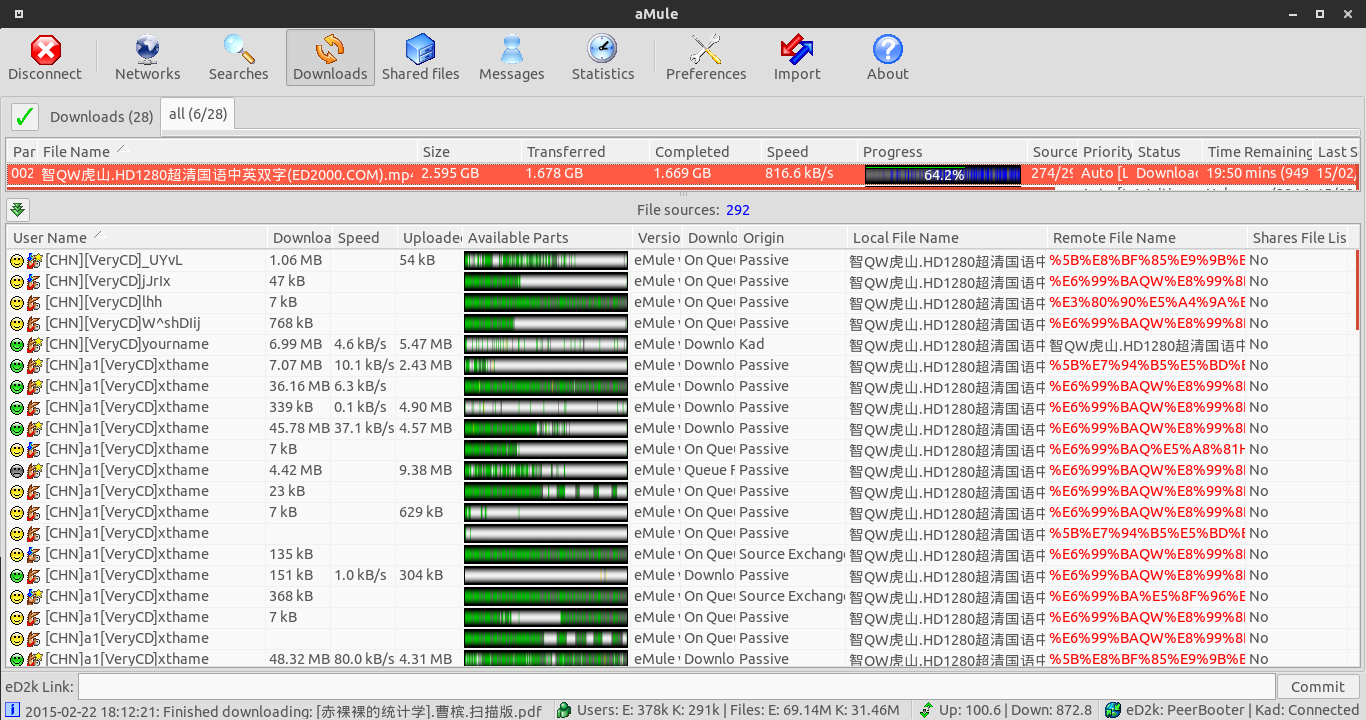This screenshot has height=720, width=1366.
Task: Click window menu icon in title bar
Action: point(18,14)
